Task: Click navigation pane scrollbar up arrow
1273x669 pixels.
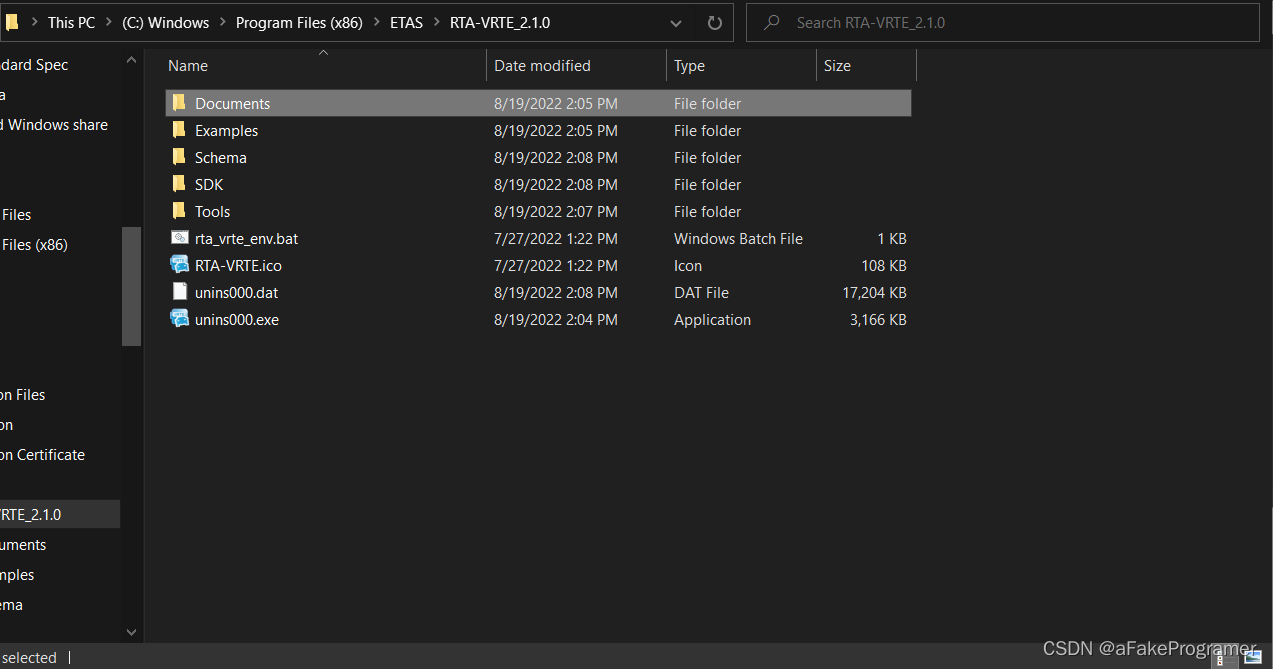Action: tap(131, 60)
